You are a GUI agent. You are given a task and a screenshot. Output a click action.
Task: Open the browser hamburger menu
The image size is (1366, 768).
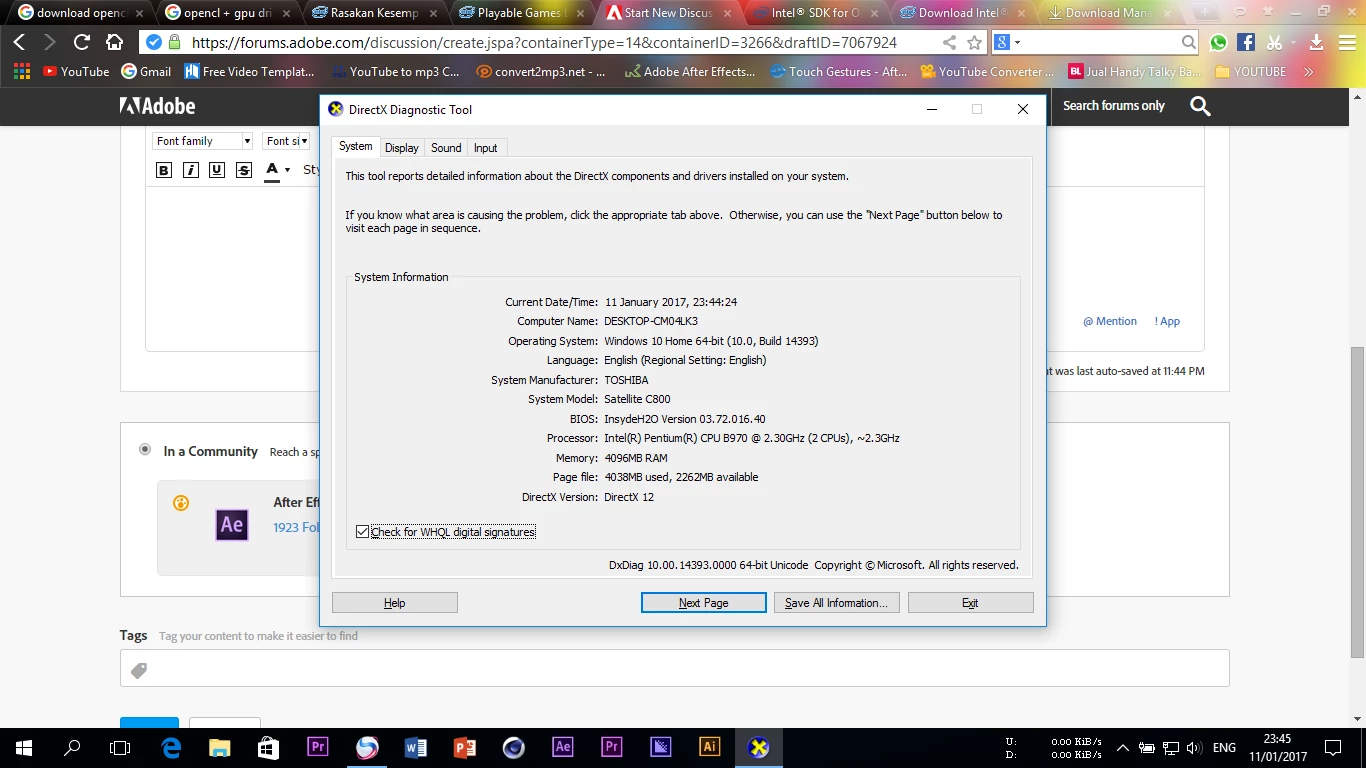pyautogui.click(x=1346, y=42)
